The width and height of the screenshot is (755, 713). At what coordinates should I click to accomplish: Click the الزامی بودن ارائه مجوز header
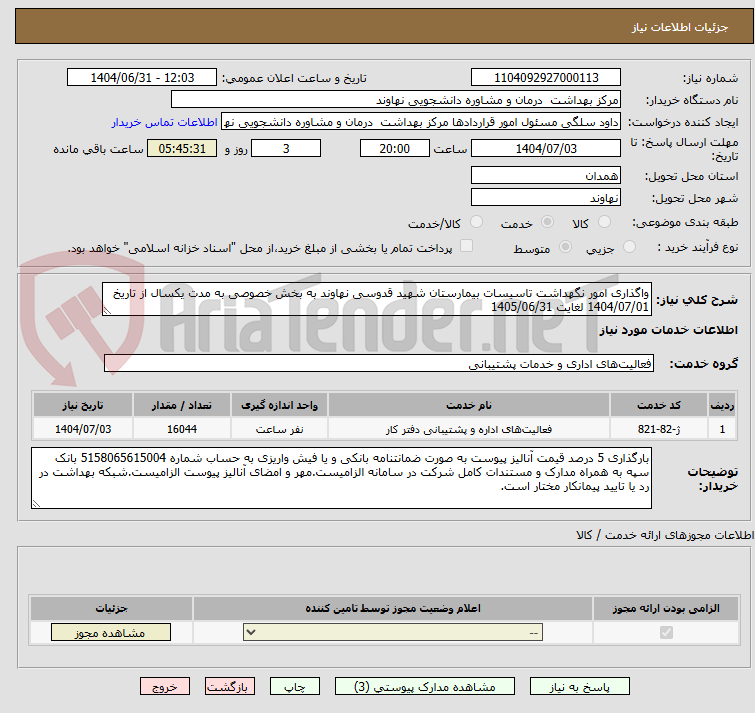(x=666, y=609)
